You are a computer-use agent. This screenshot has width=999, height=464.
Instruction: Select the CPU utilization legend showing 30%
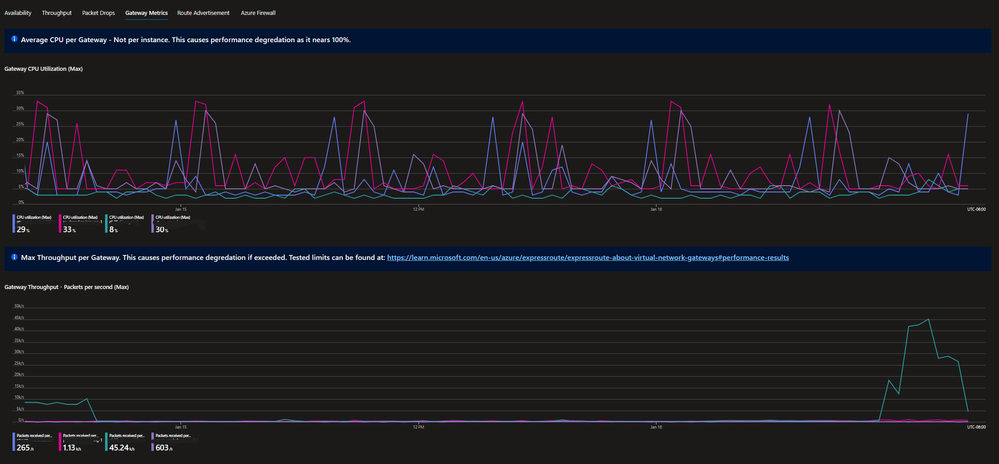[x=173, y=224]
